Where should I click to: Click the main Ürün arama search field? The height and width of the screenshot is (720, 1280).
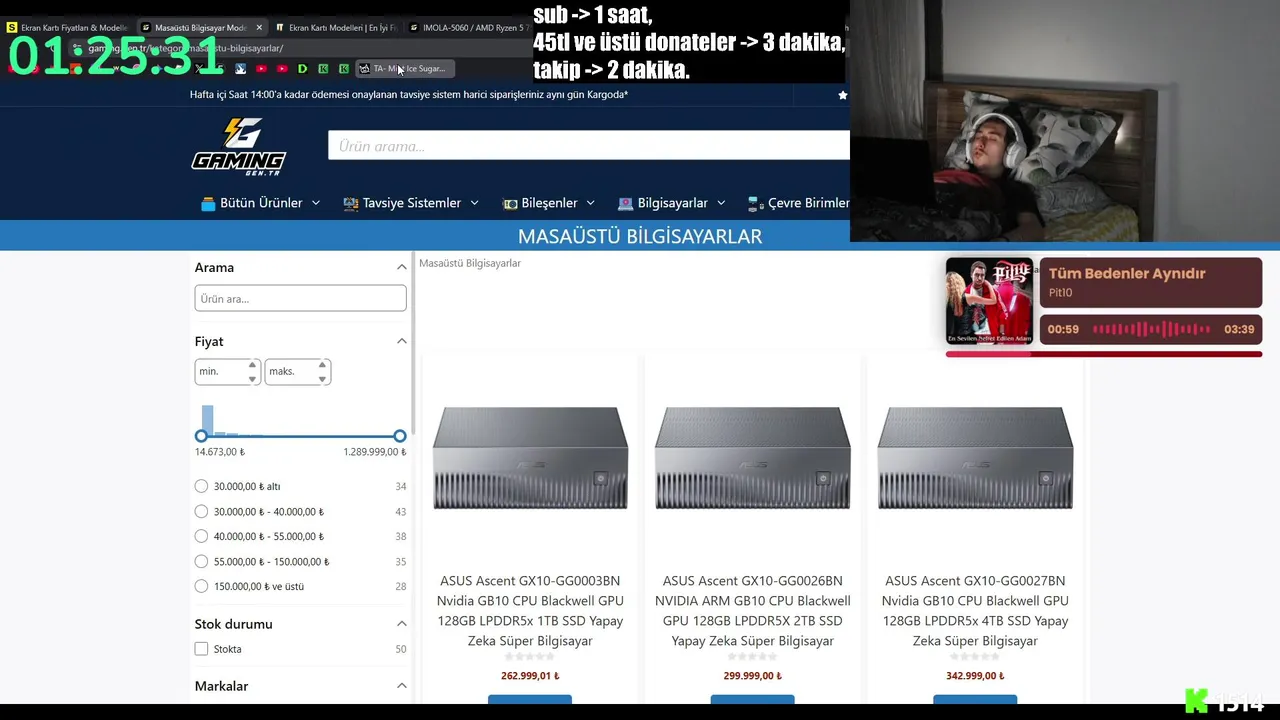click(x=589, y=146)
